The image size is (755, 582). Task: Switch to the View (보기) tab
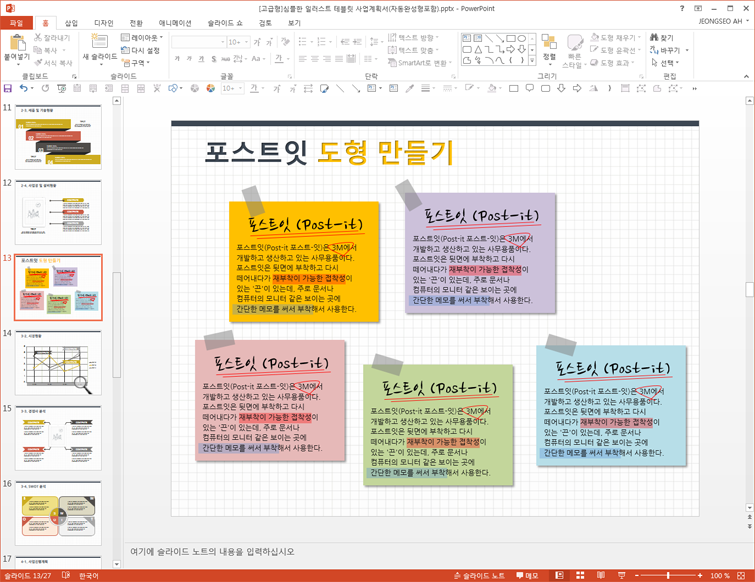pos(294,23)
